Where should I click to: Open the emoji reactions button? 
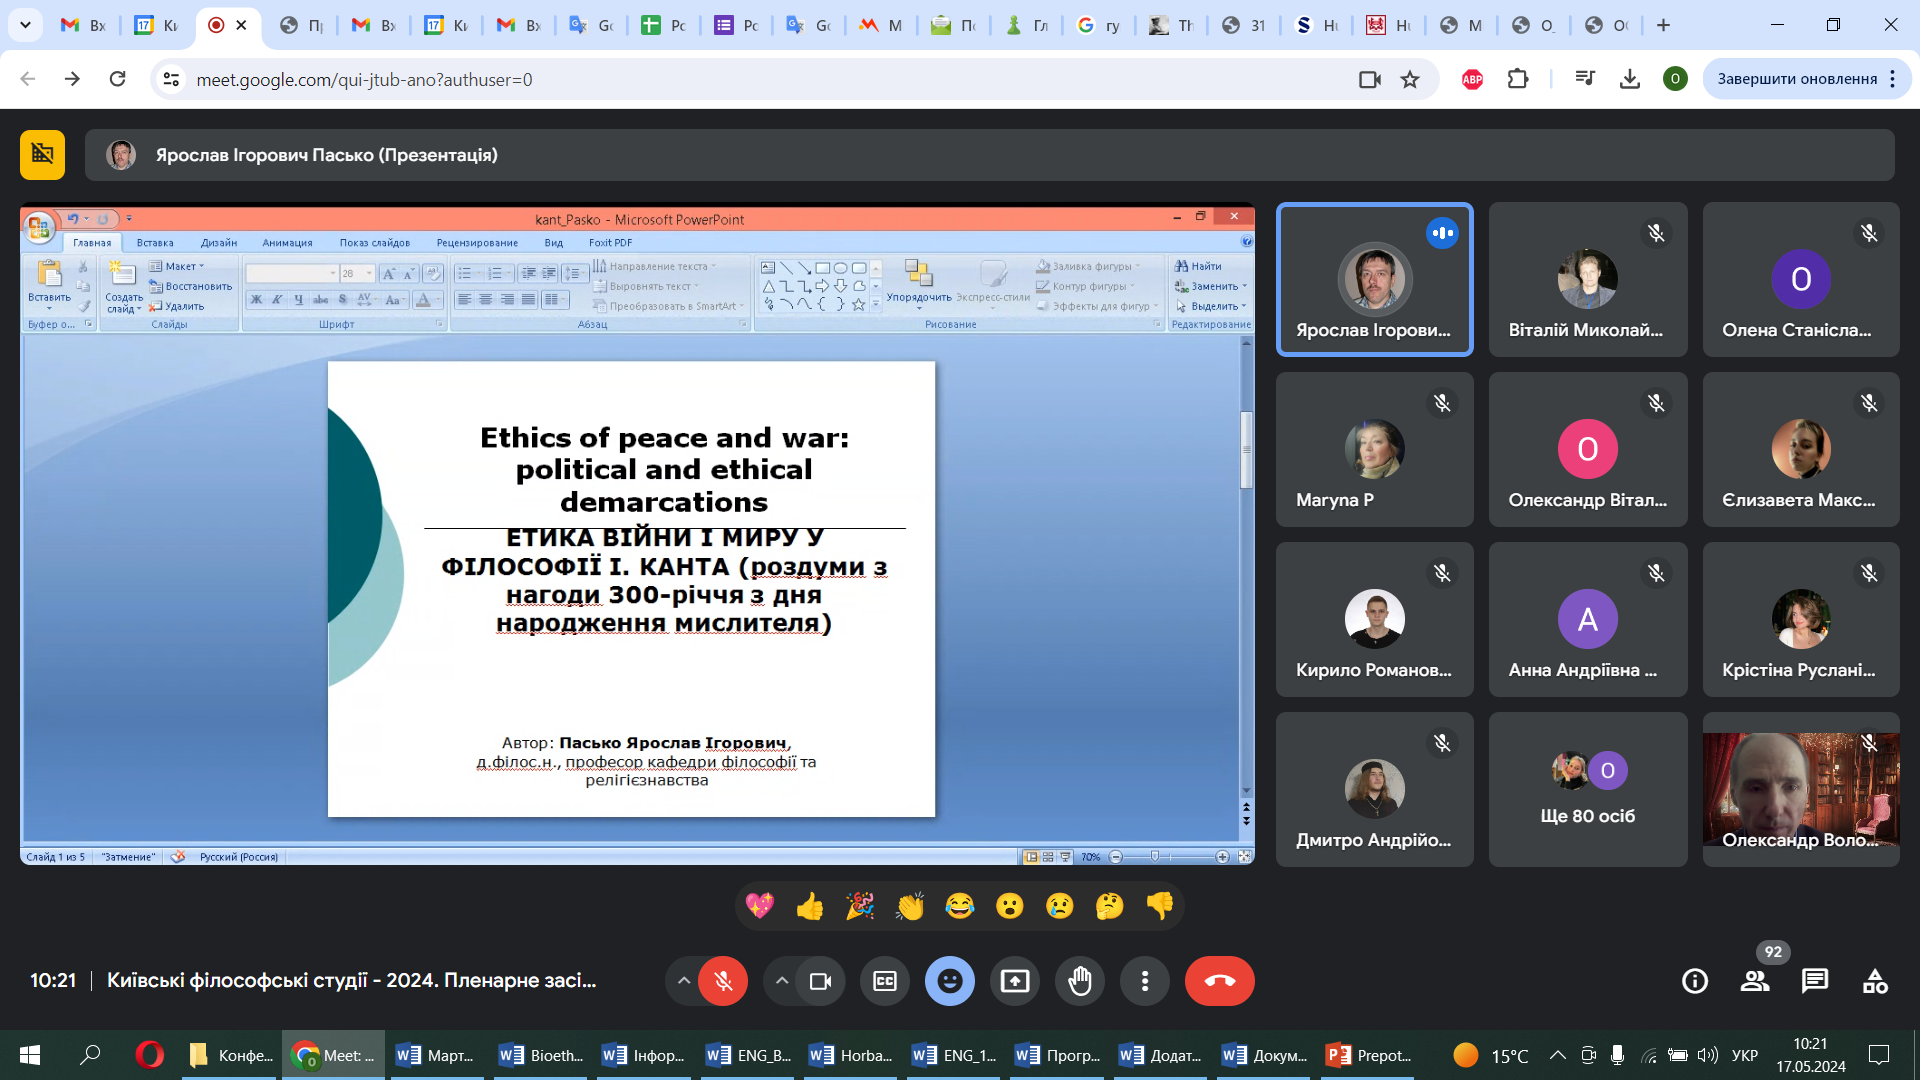pos(949,981)
